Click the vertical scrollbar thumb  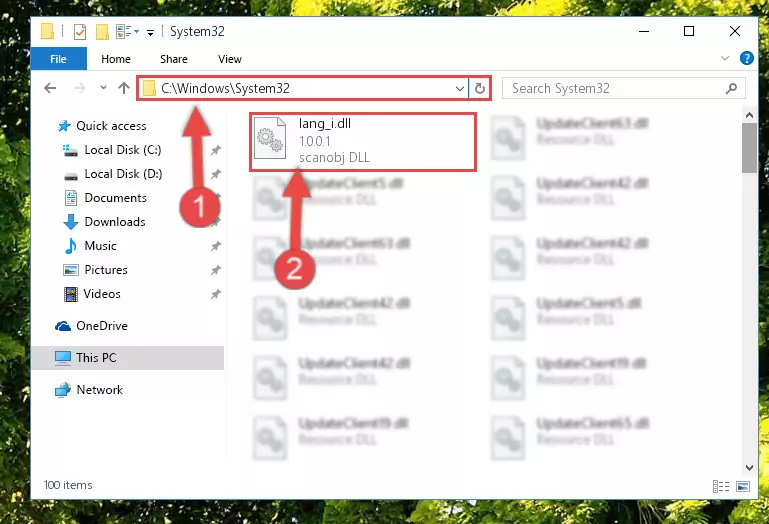(x=749, y=148)
